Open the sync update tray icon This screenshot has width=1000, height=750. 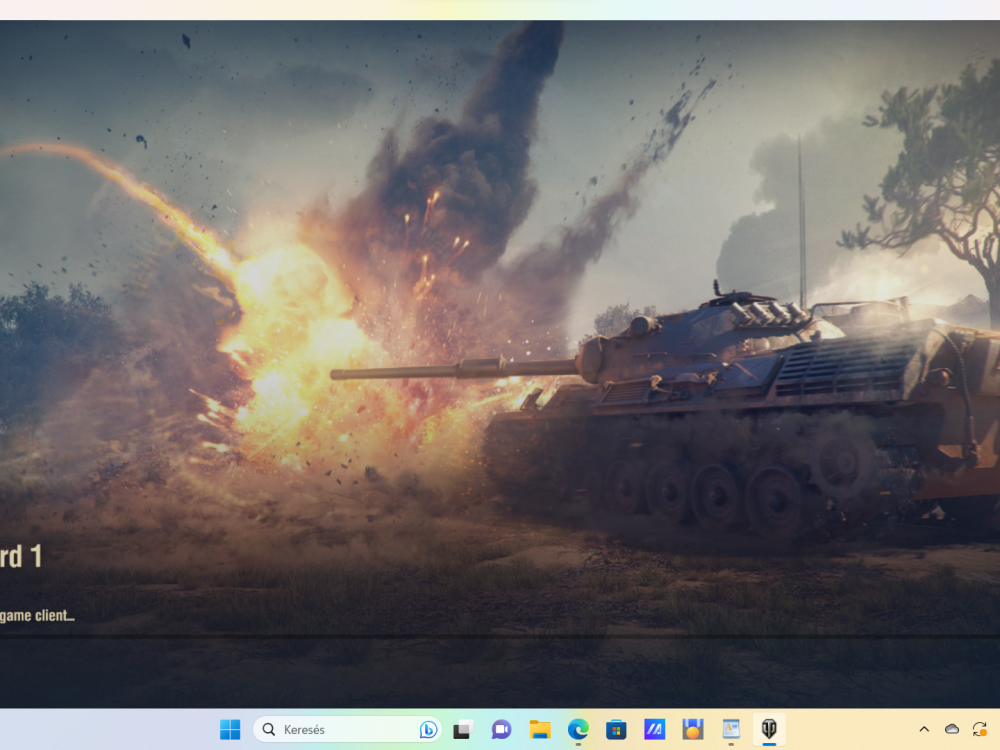(x=980, y=729)
